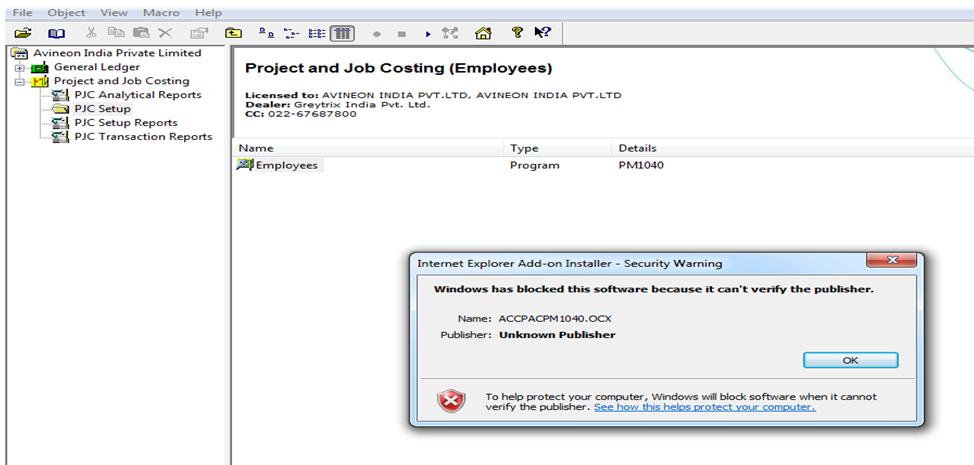The image size is (974, 465).
Task: Sort by the Name column header
Action: (368, 148)
